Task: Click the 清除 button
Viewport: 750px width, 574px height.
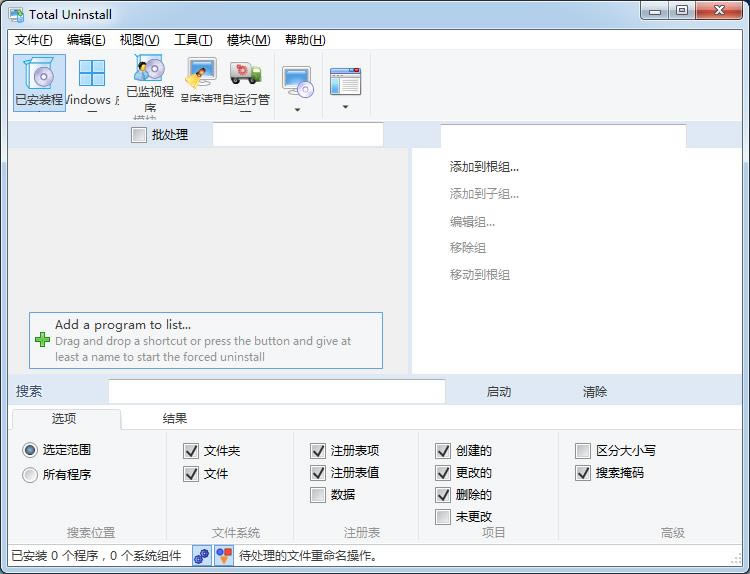Action: (595, 392)
